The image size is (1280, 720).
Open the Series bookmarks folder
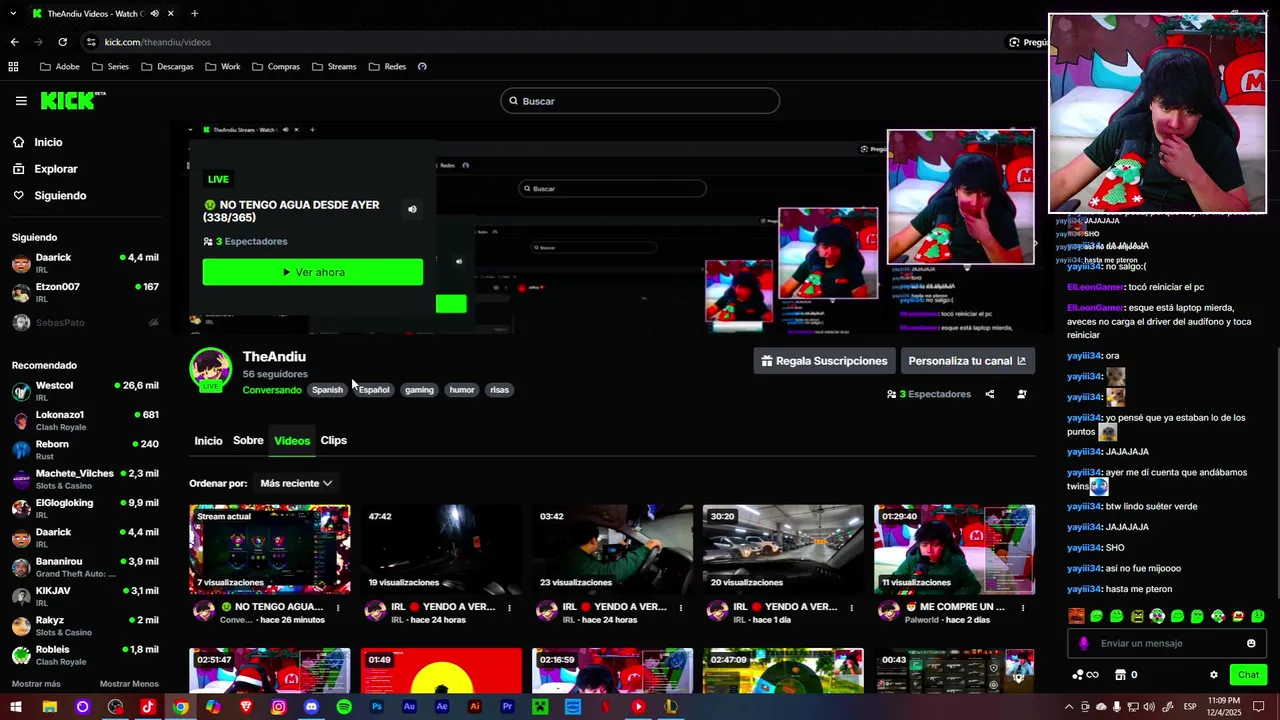coord(110,67)
